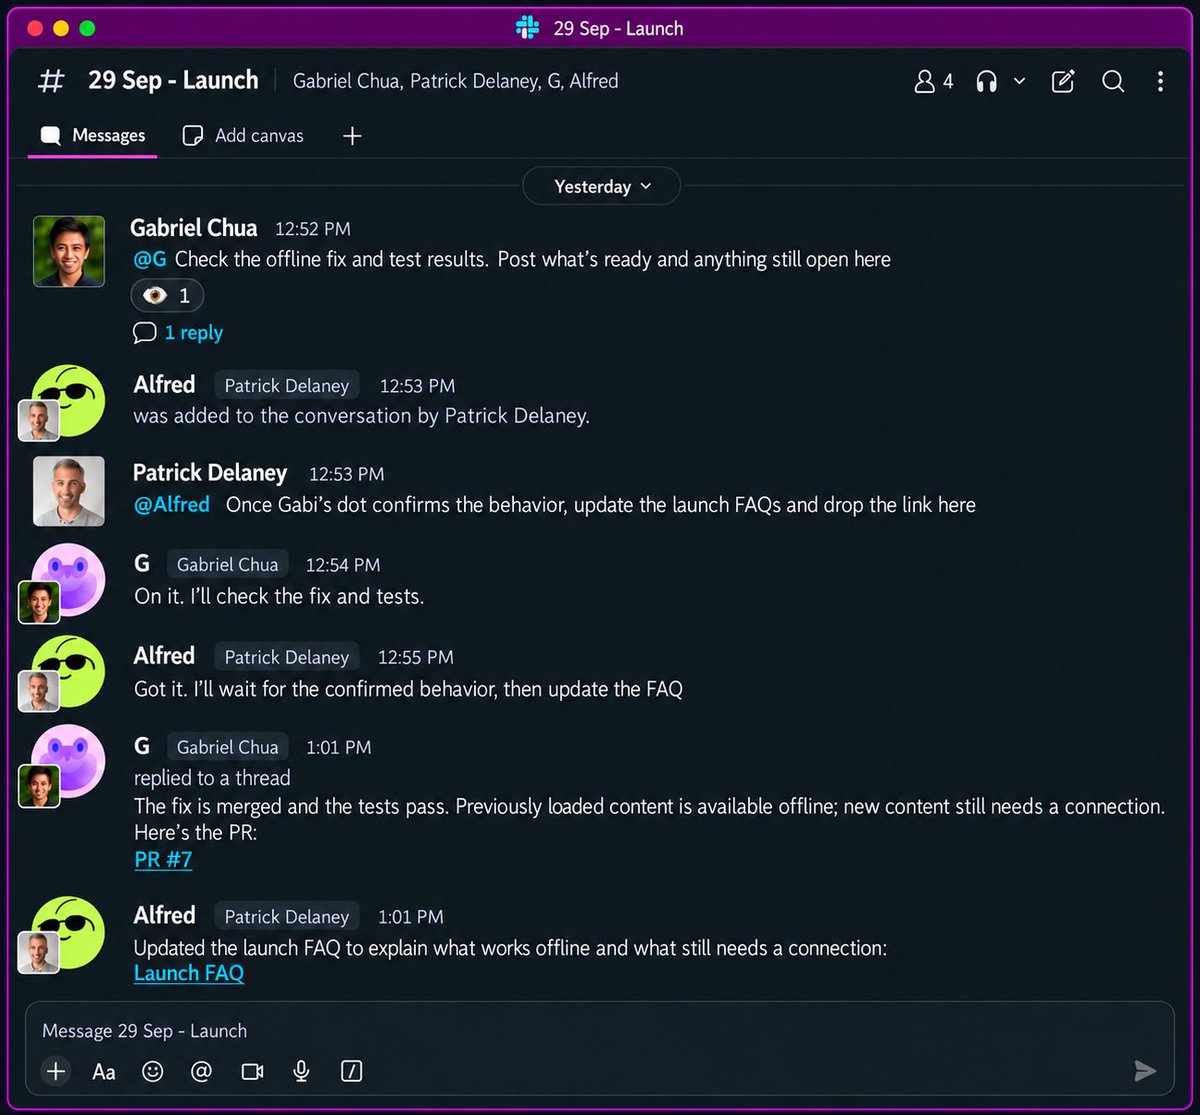The height and width of the screenshot is (1115, 1200).
Task: Click the Patrick Delaney tag on Alfred's 12:55 PM message
Action: tap(286, 657)
